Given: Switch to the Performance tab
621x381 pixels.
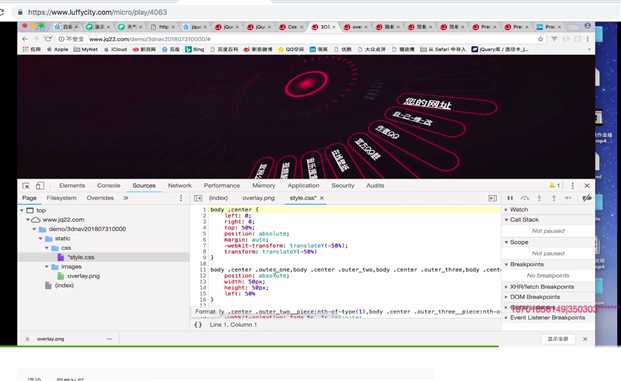Looking at the screenshot, I should click(222, 185).
